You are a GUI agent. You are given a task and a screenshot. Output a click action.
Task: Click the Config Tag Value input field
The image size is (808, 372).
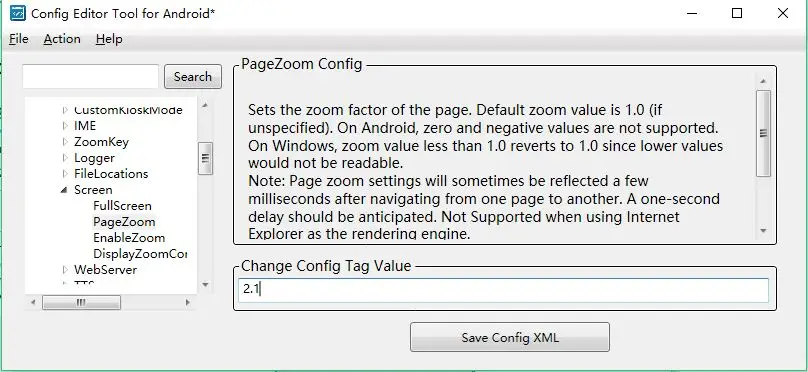503,290
